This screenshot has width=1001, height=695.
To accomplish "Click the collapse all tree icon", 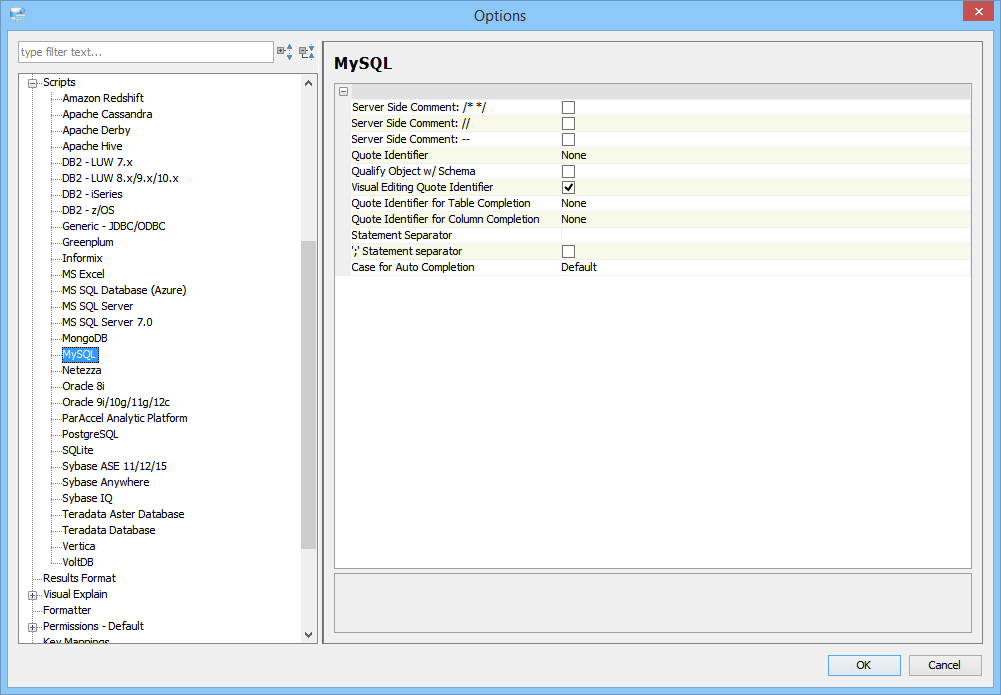I will pos(307,52).
